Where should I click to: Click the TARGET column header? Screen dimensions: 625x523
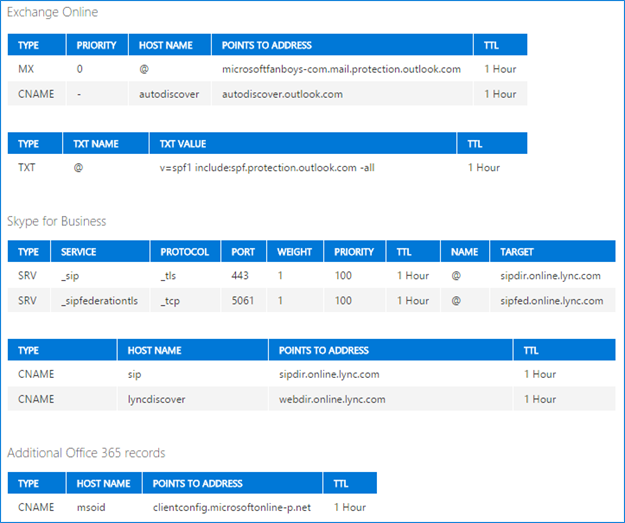point(517,252)
